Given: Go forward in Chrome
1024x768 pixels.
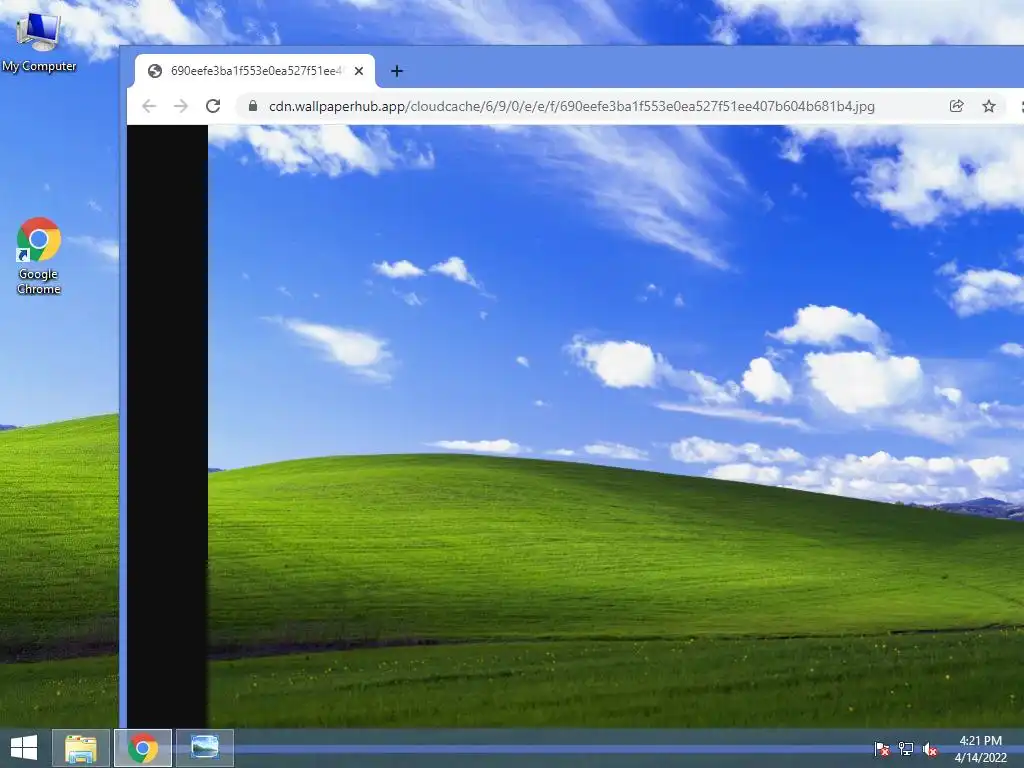Looking at the screenshot, I should 181,106.
